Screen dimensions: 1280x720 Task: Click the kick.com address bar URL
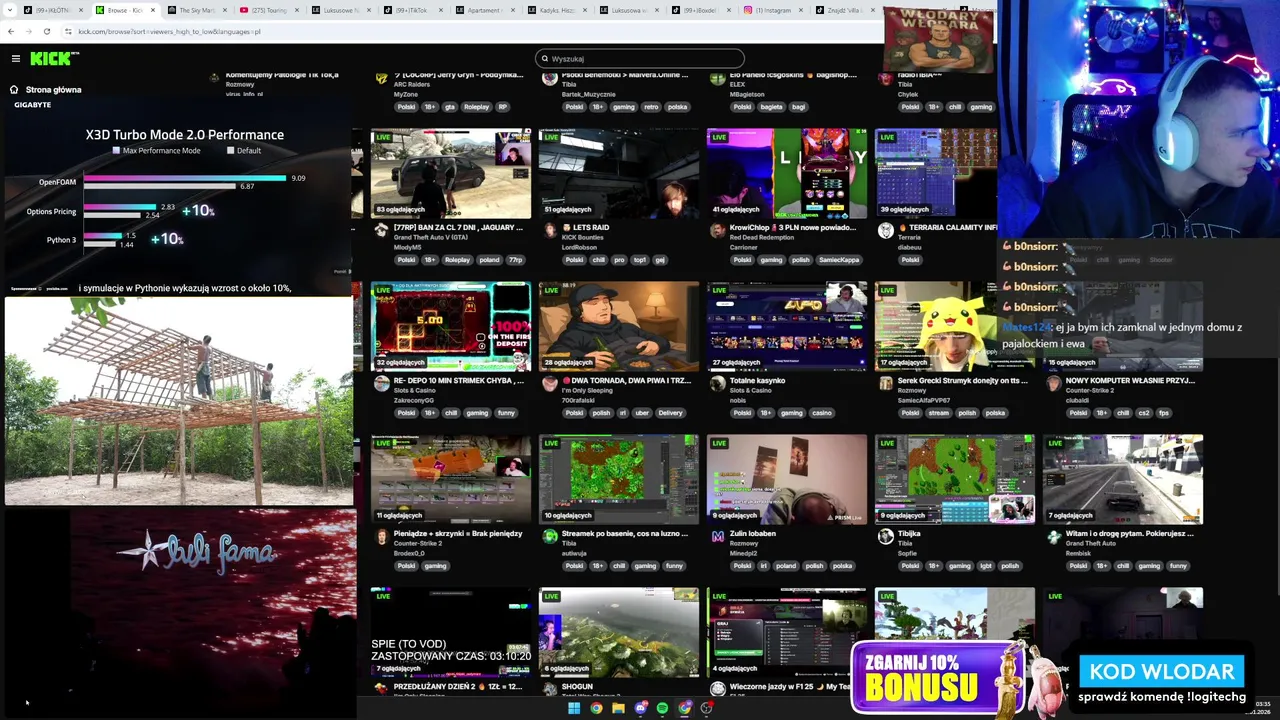pos(170,31)
